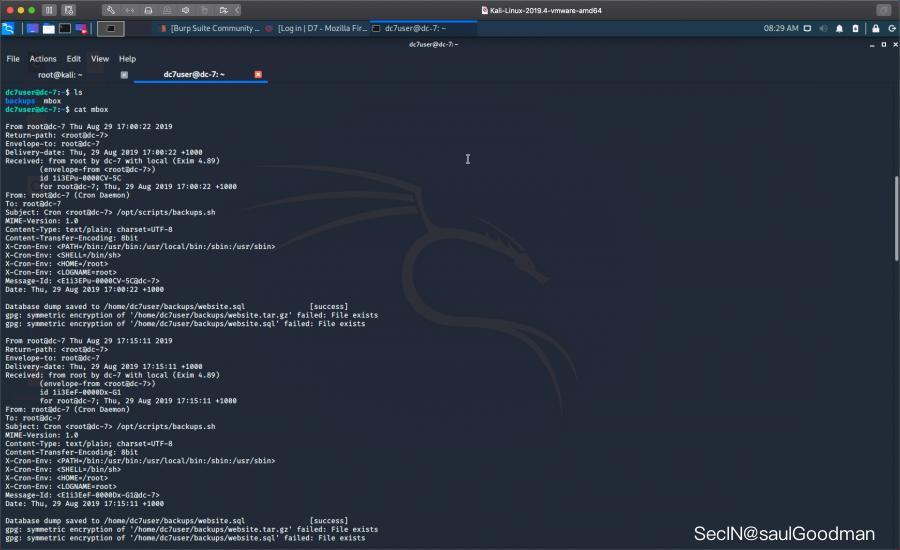Open the File menu in terminal
The width and height of the screenshot is (900, 550).
13,59
